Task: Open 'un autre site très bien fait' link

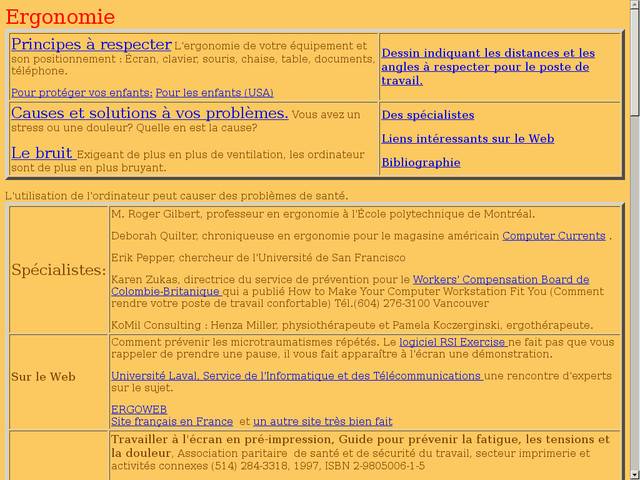Action: (x=322, y=422)
